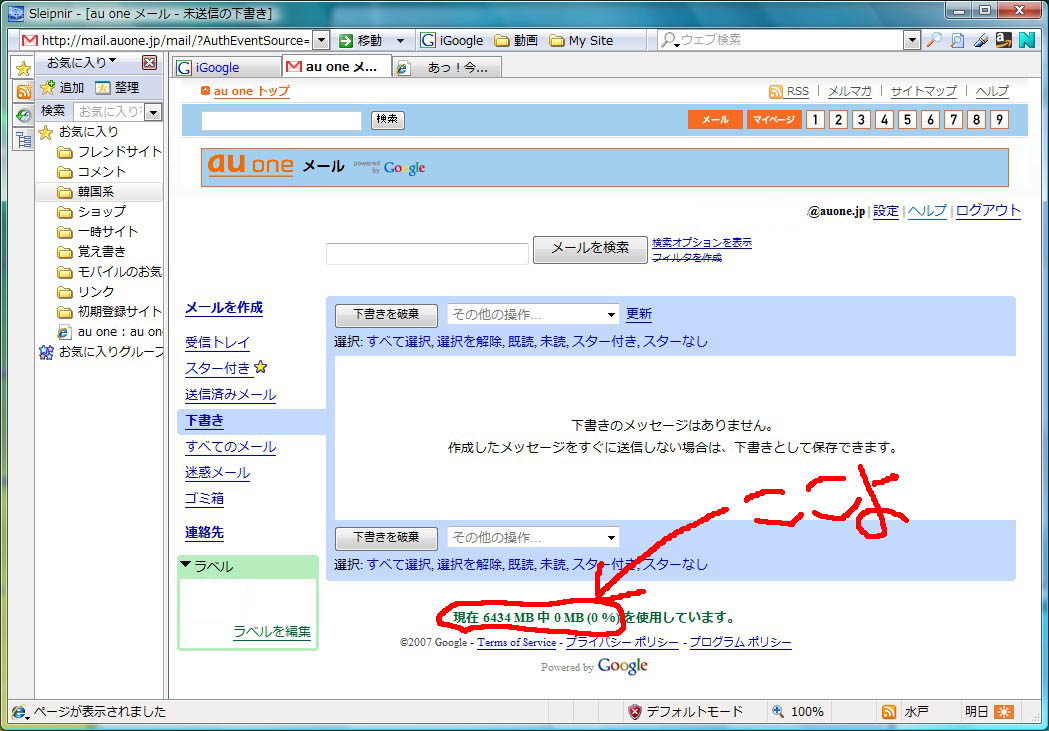
Task: Open the フレンドサイト favorites folder
Action: point(109,152)
